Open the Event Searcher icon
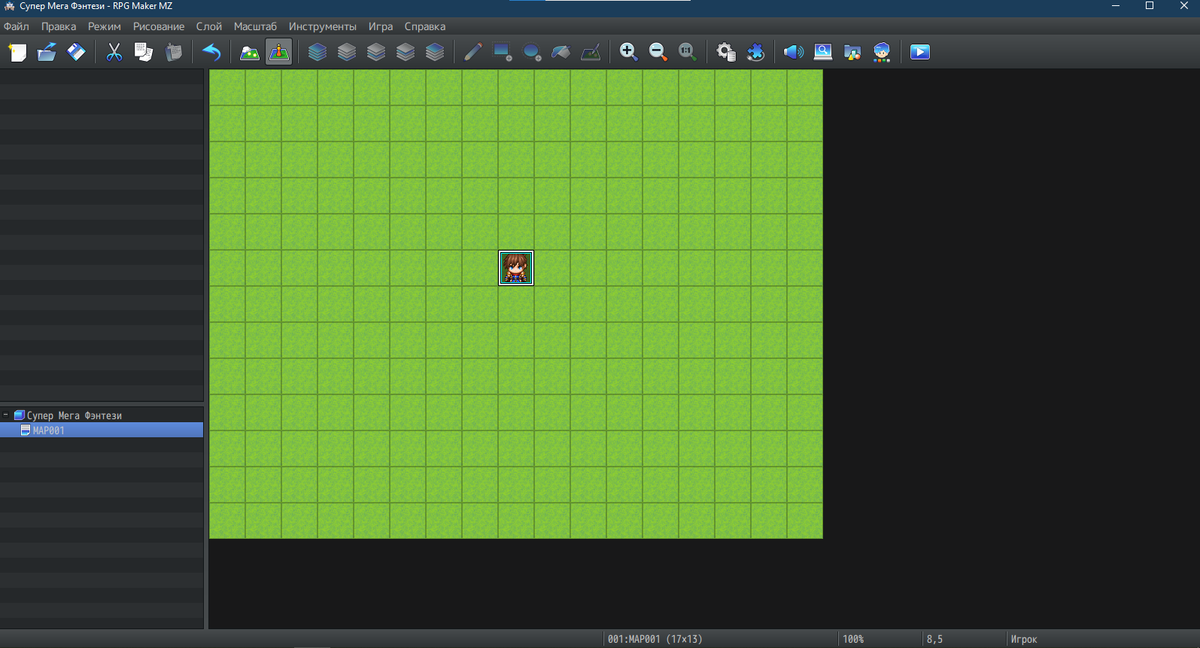Image resolution: width=1200 pixels, height=648 pixels. click(x=823, y=52)
